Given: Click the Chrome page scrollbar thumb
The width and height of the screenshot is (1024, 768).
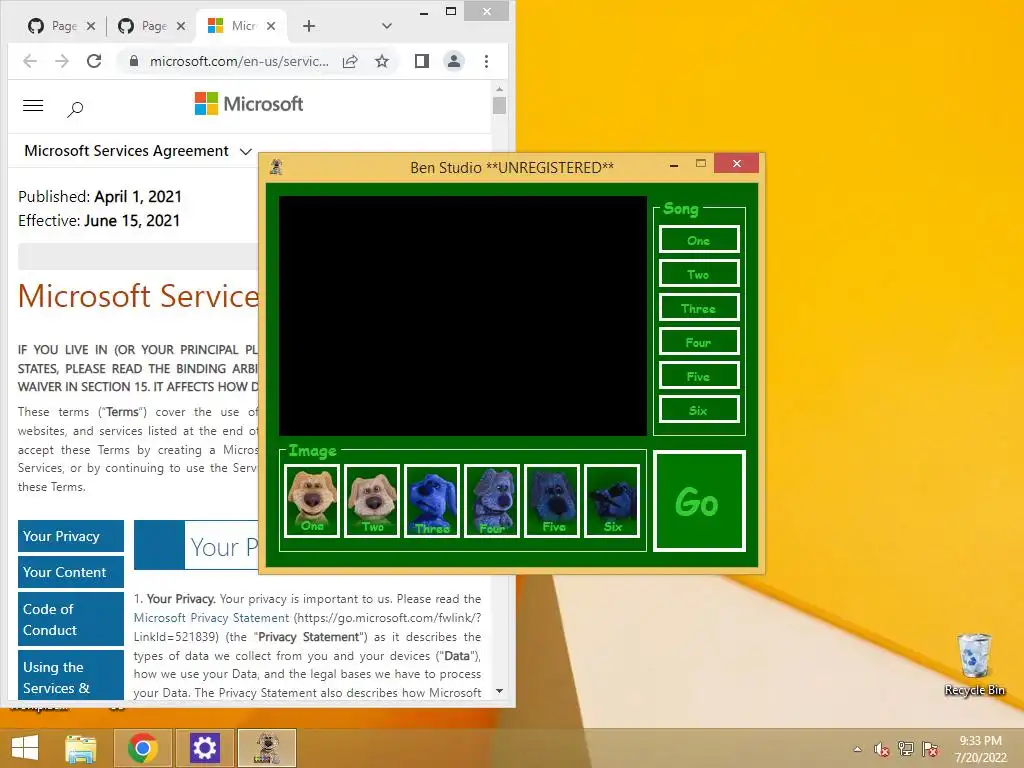Looking at the screenshot, I should (500, 105).
